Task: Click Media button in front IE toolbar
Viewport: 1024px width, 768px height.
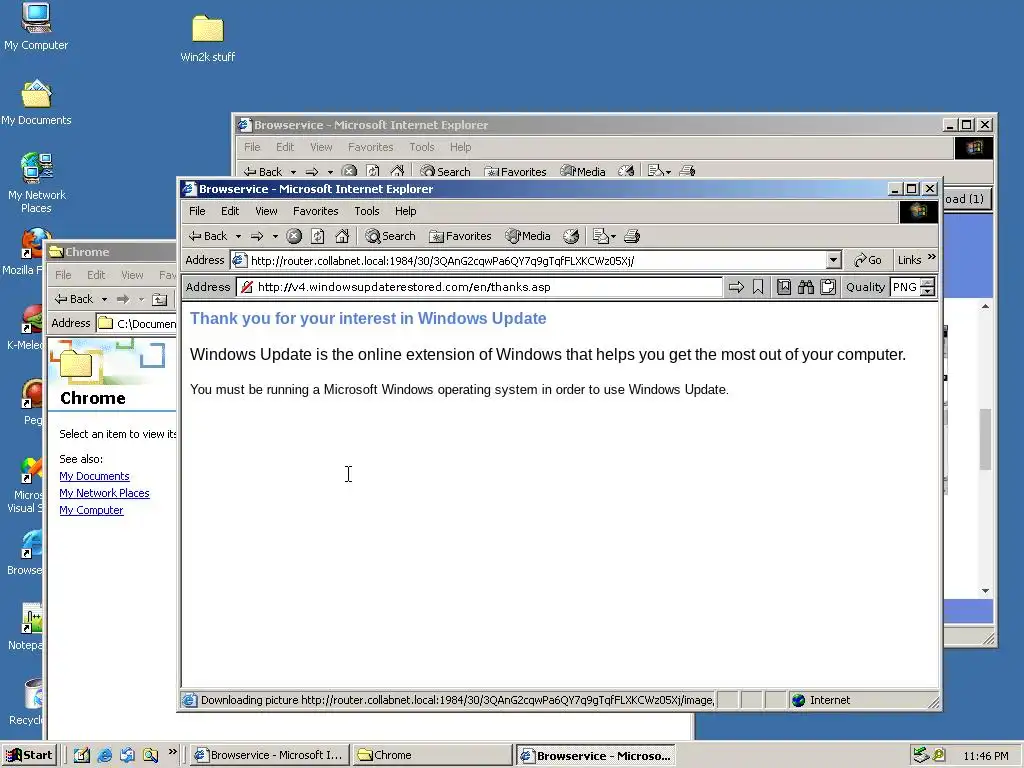Action: point(528,236)
